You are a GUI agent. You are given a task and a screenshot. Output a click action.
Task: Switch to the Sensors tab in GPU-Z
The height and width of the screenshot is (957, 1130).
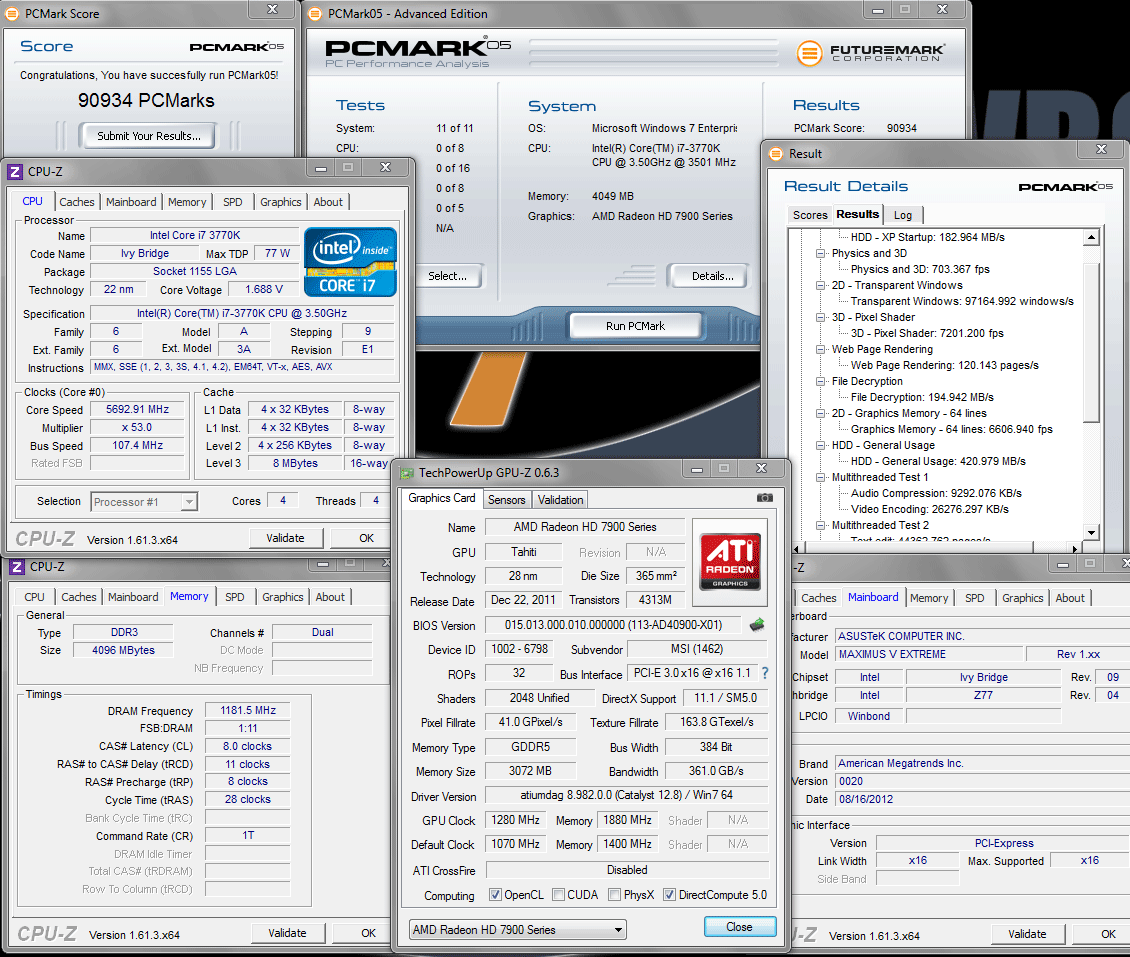(x=506, y=499)
